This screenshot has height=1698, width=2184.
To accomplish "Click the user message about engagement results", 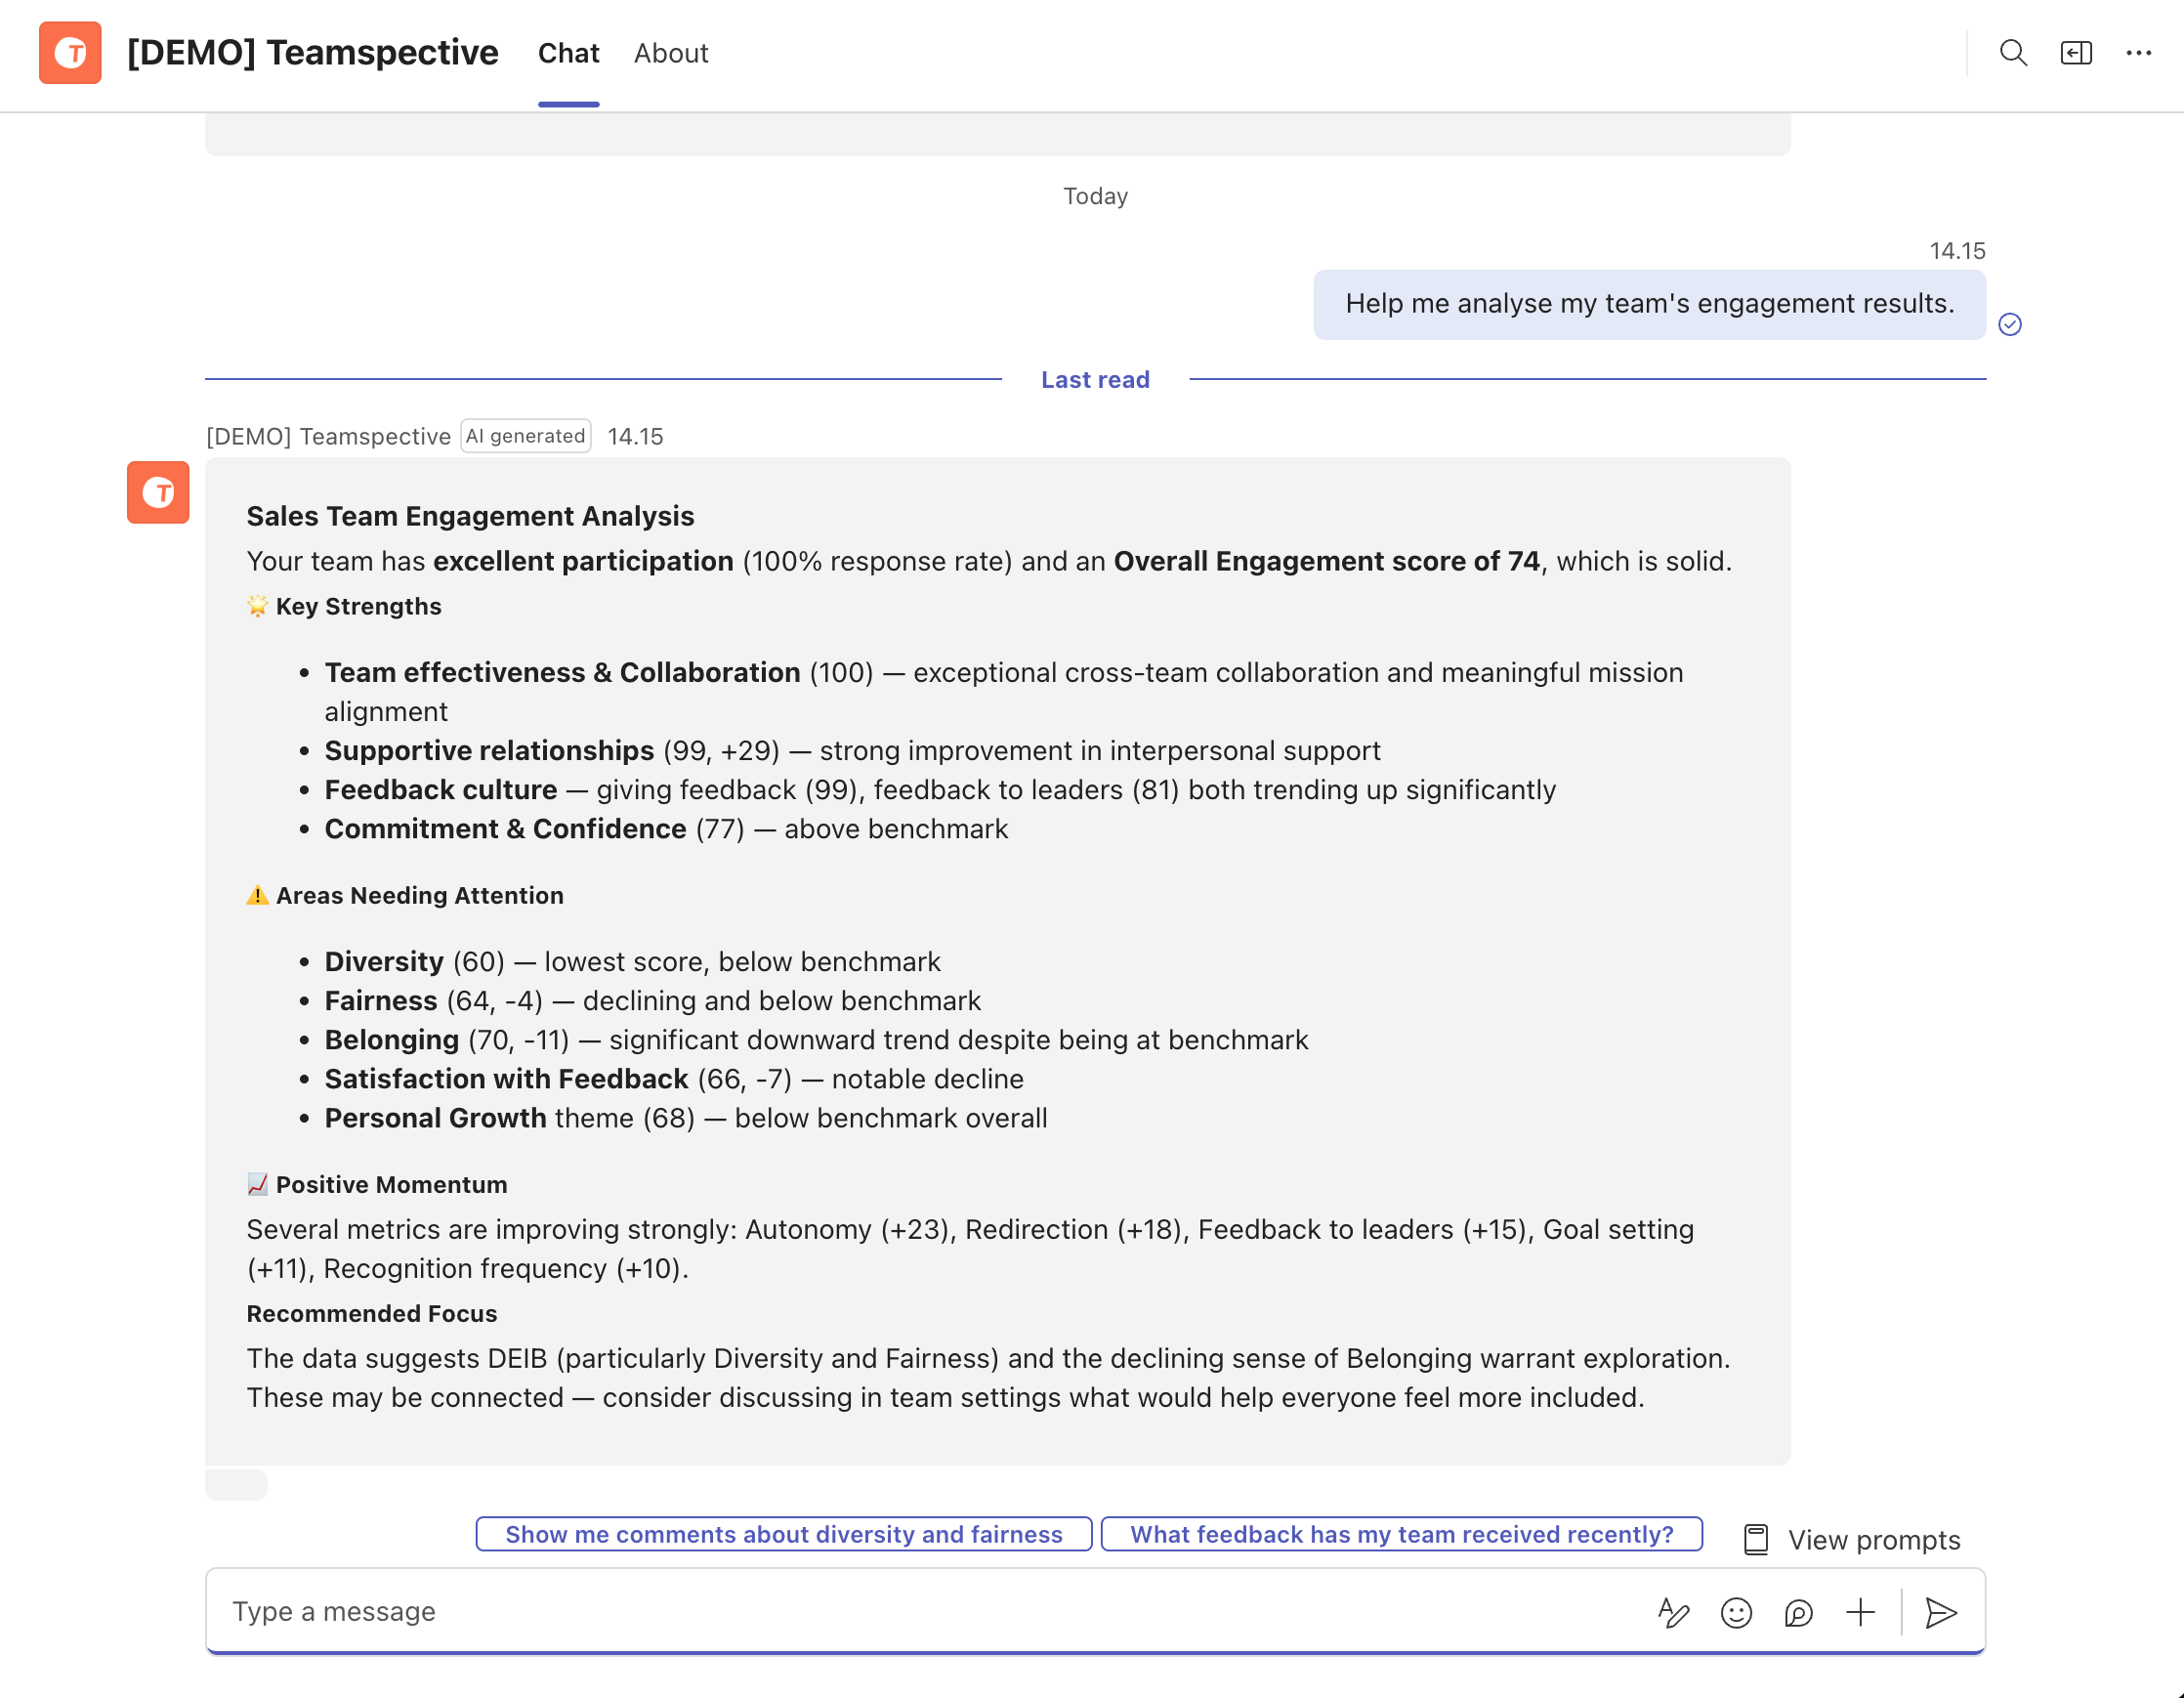I will coord(1648,304).
